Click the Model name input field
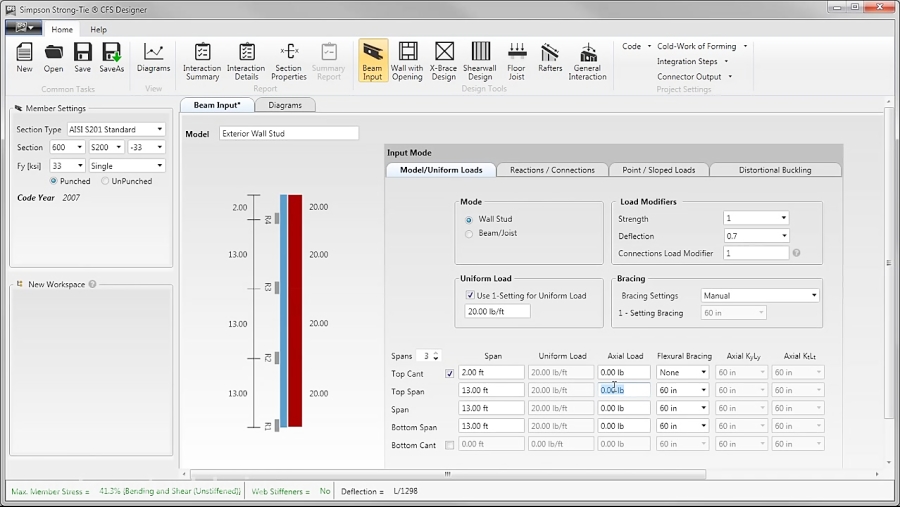This screenshot has width=900, height=507. tap(288, 133)
